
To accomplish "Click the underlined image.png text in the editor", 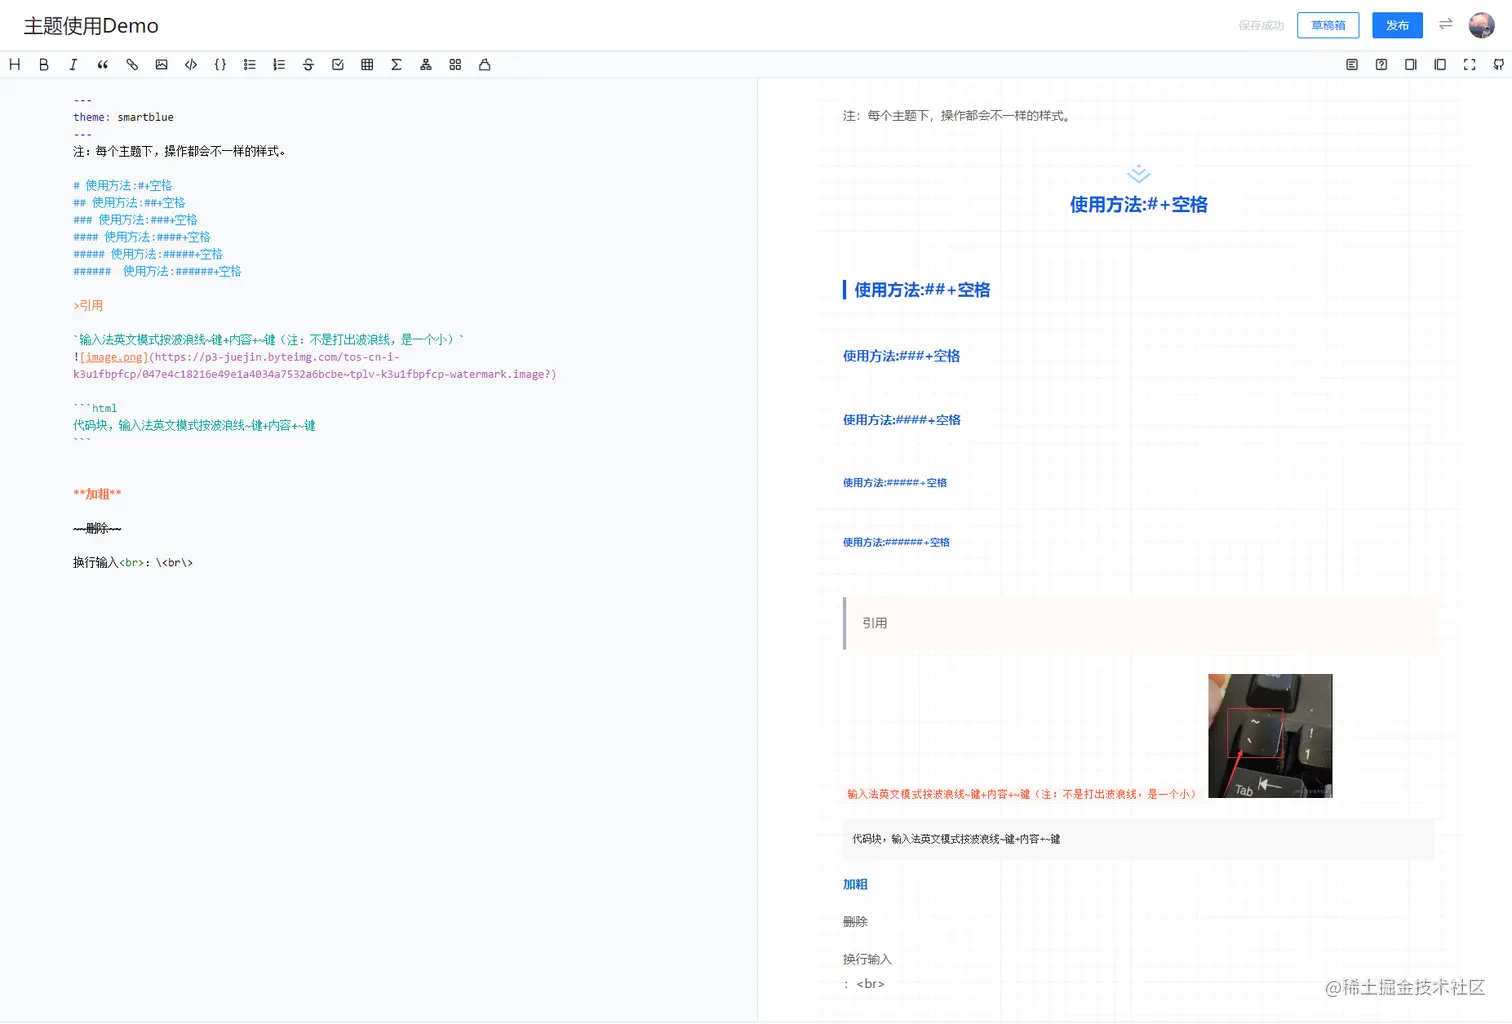I will click(x=114, y=357).
